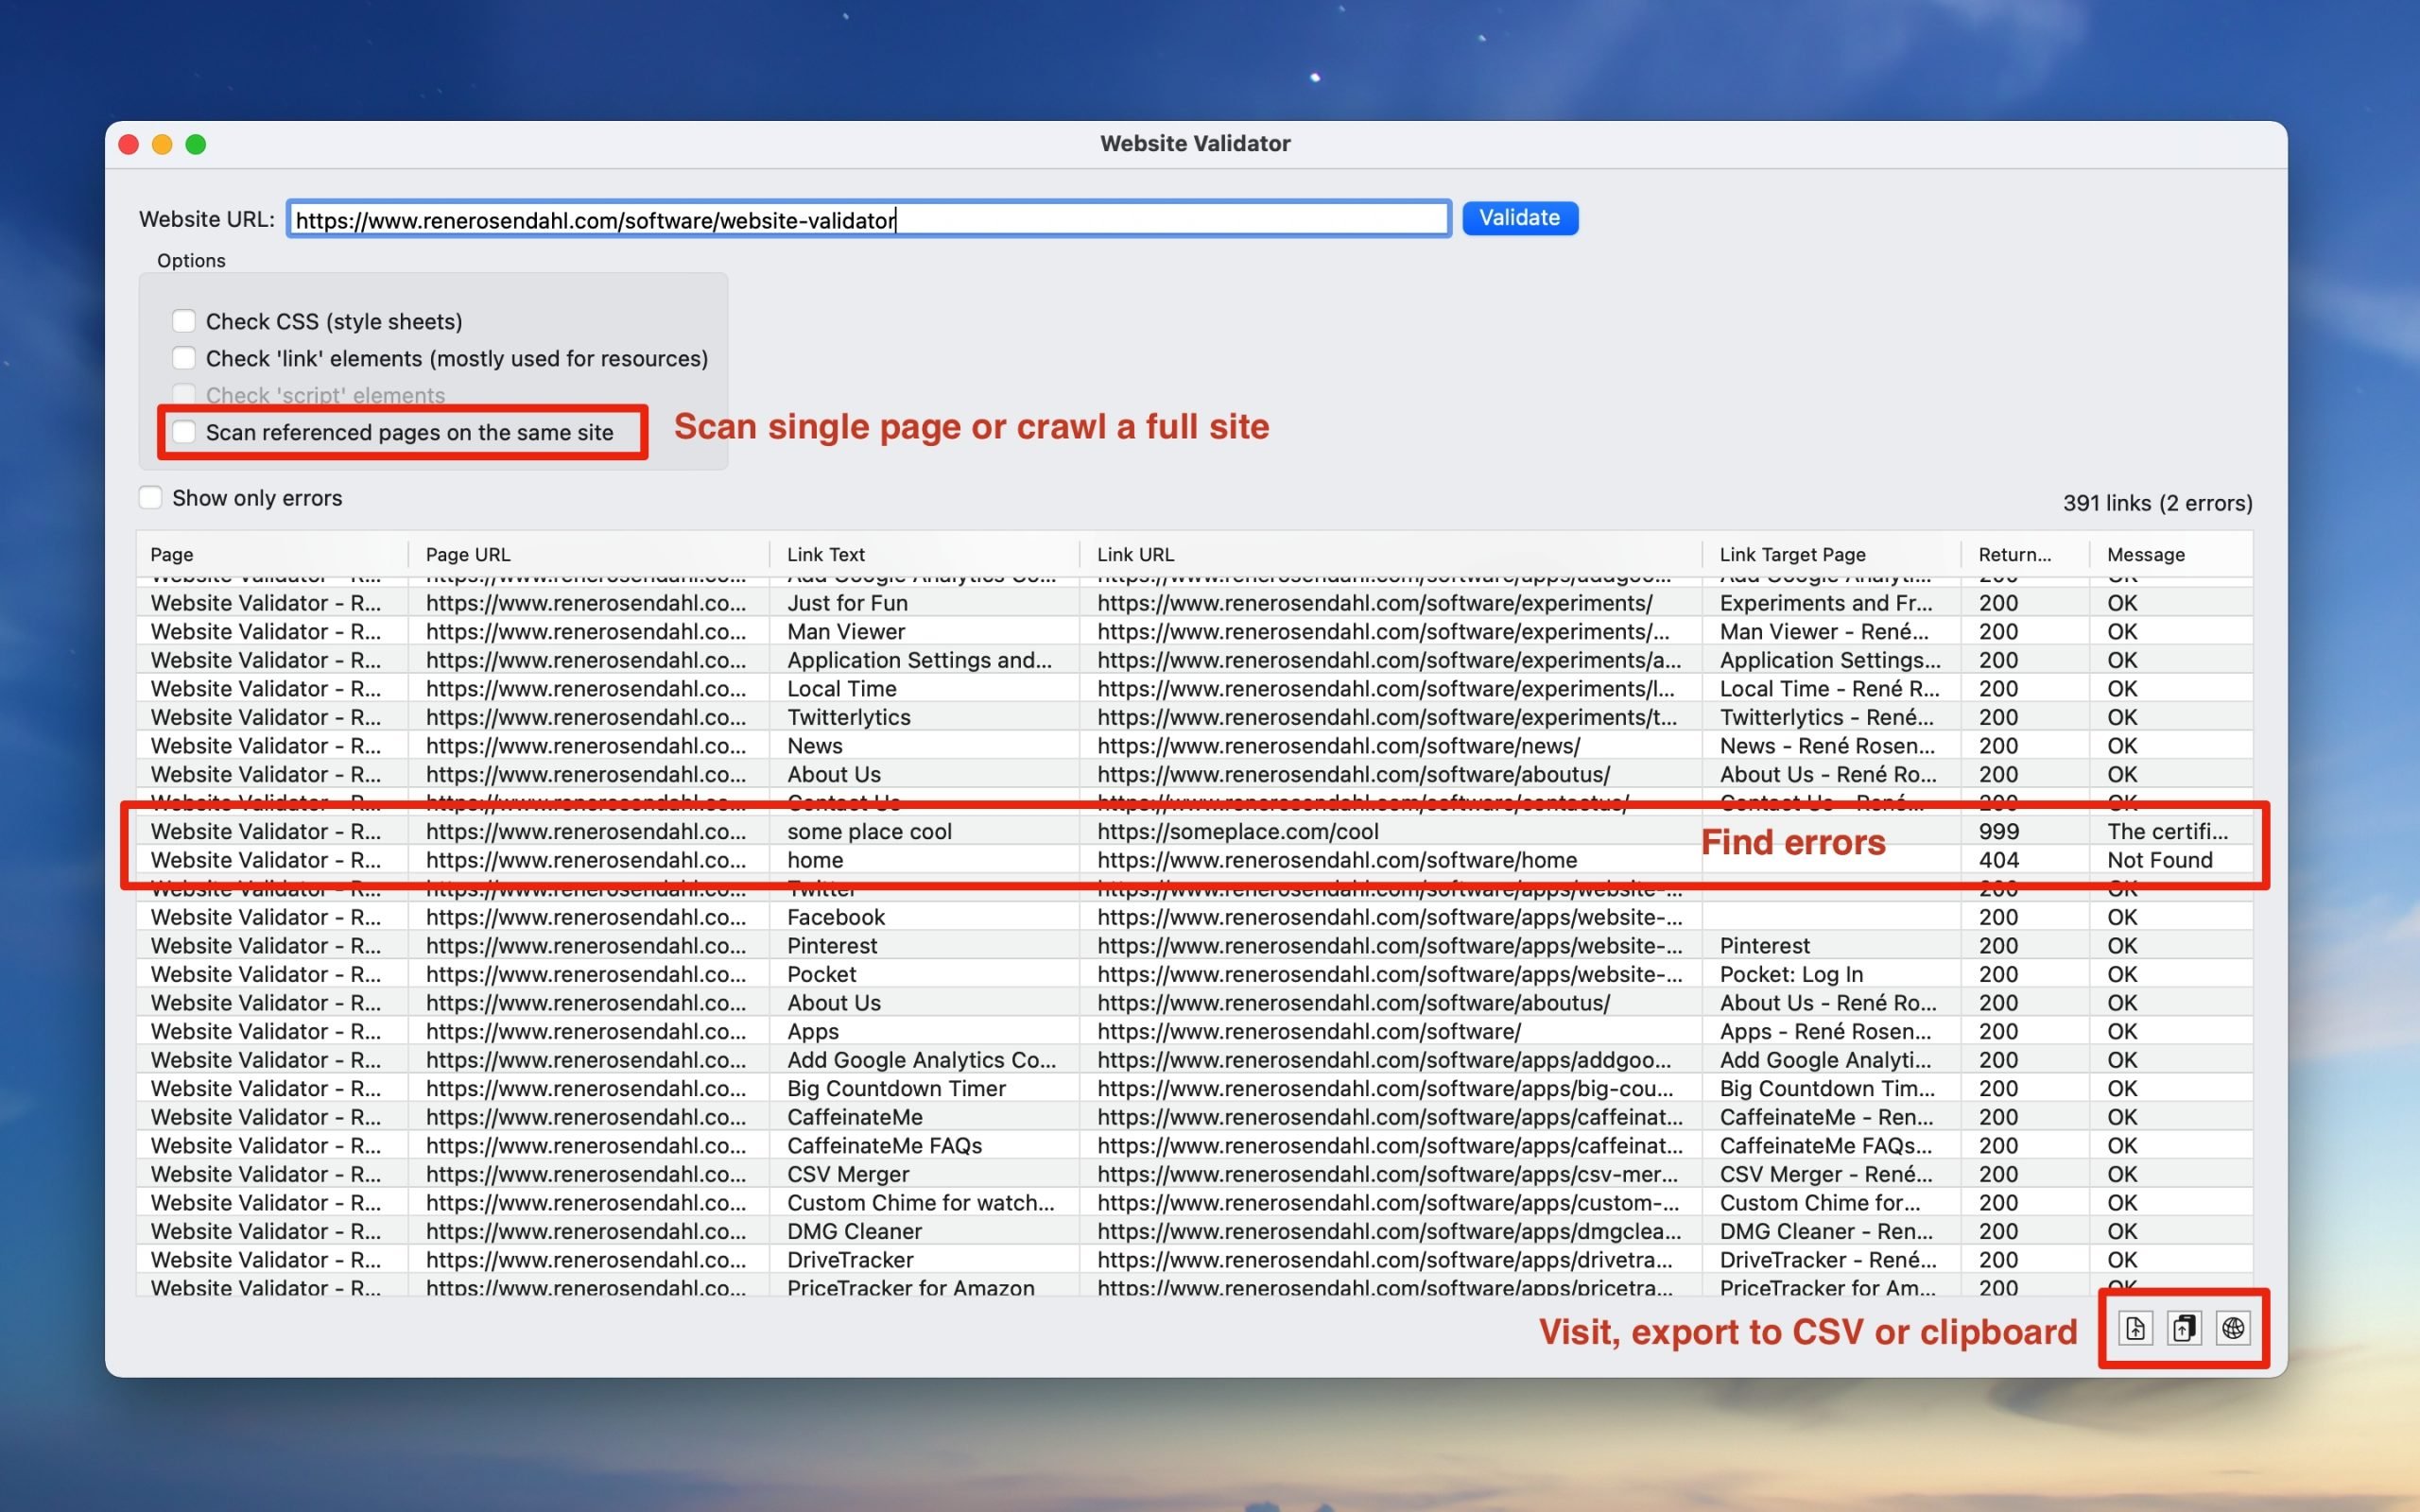
Task: Select 'Pinterest' in Link Target Page column
Action: click(x=1765, y=945)
